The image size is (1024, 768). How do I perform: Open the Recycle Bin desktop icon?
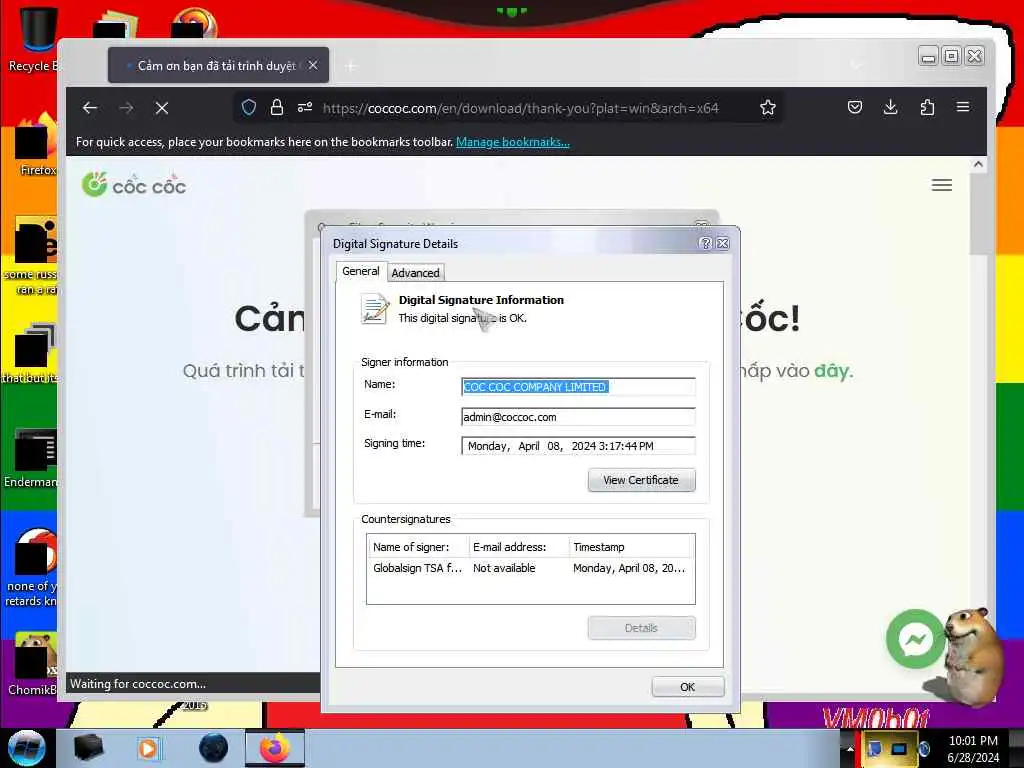click(x=36, y=39)
